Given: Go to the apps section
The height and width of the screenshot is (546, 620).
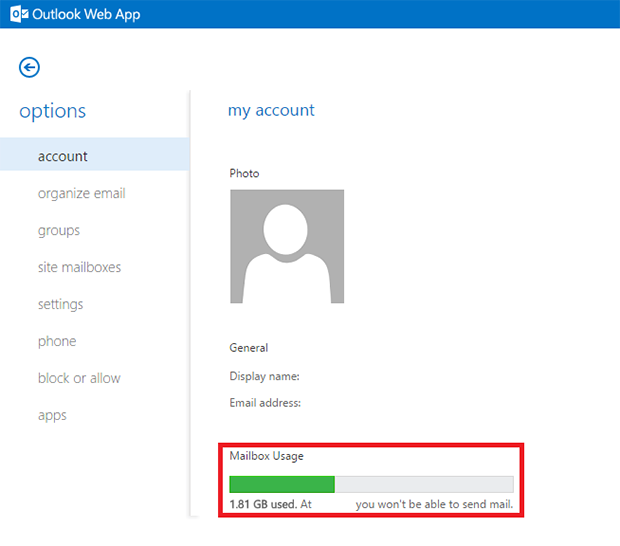Looking at the screenshot, I should (x=52, y=415).
